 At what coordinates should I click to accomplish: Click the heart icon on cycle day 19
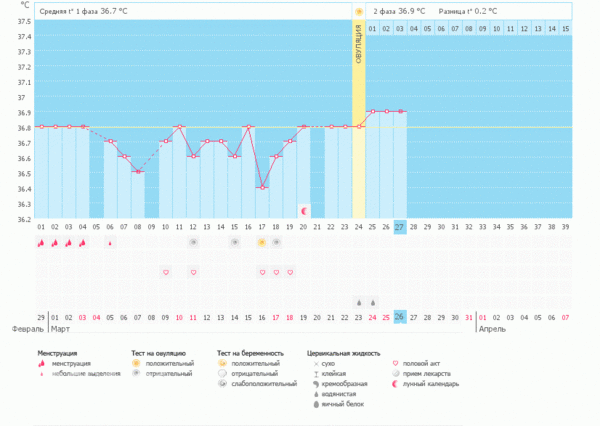(290, 272)
